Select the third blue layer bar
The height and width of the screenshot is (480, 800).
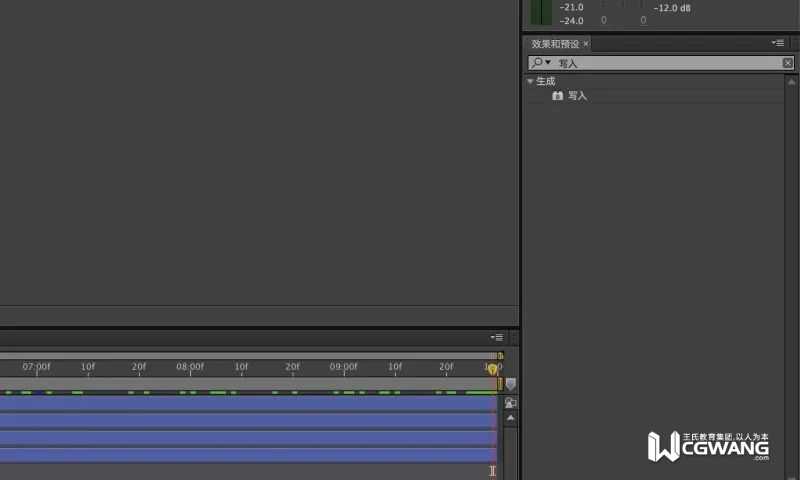248,439
